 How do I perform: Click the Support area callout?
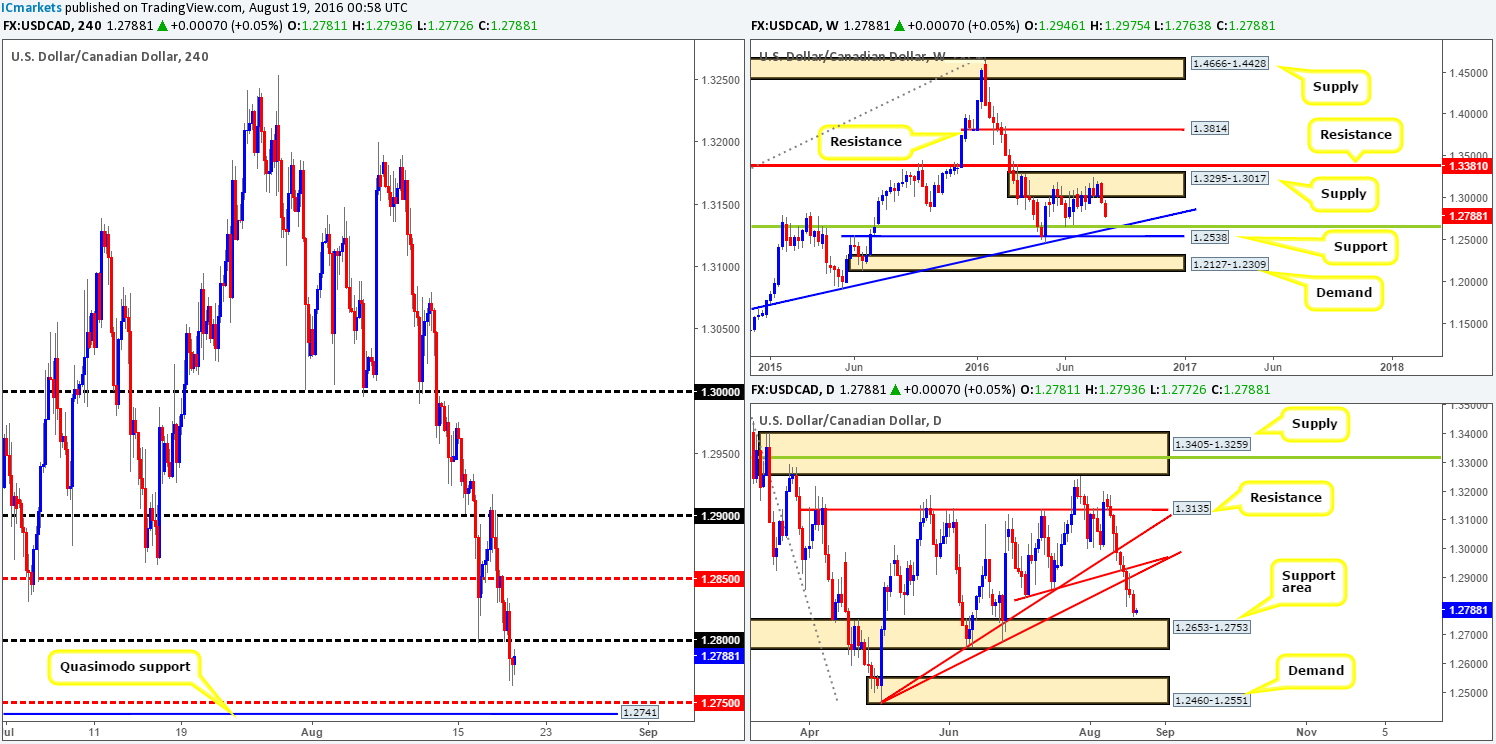point(1309,583)
